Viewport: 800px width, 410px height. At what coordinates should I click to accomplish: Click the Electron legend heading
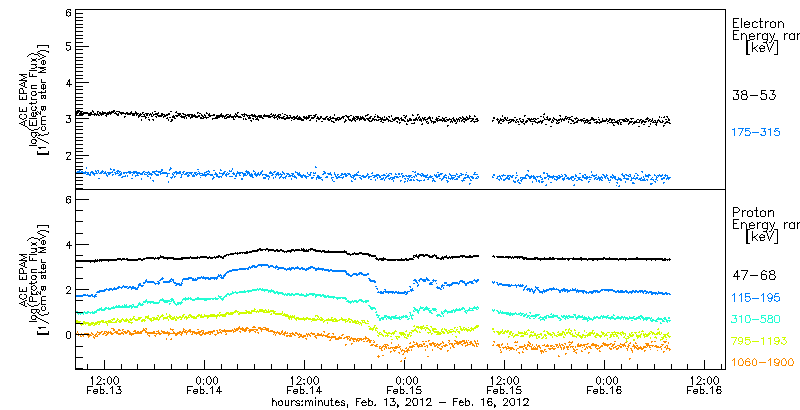click(x=758, y=23)
